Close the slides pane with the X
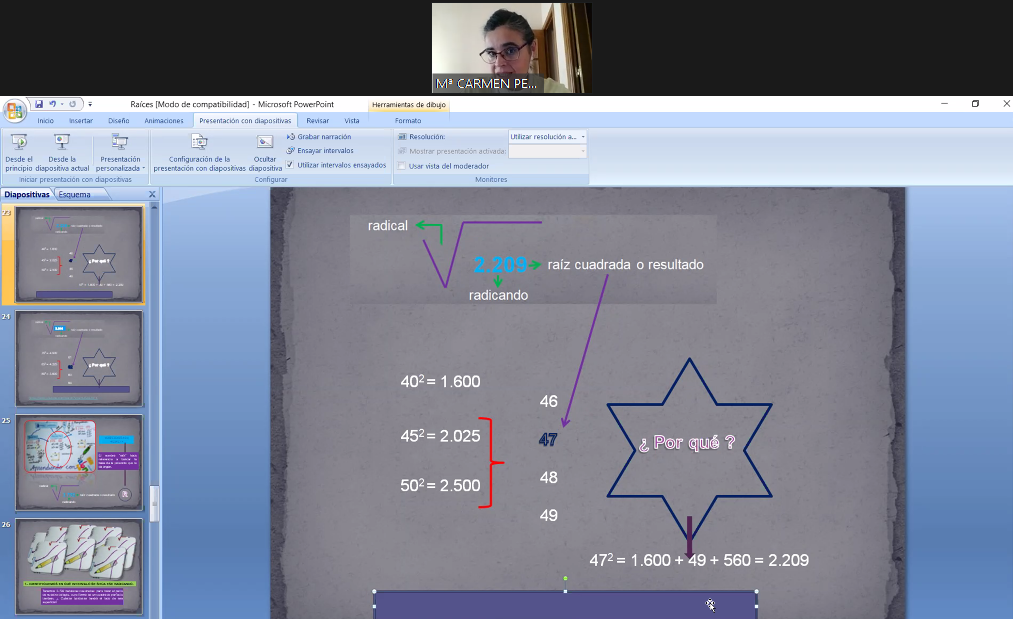The width and height of the screenshot is (1013, 619). click(x=152, y=195)
